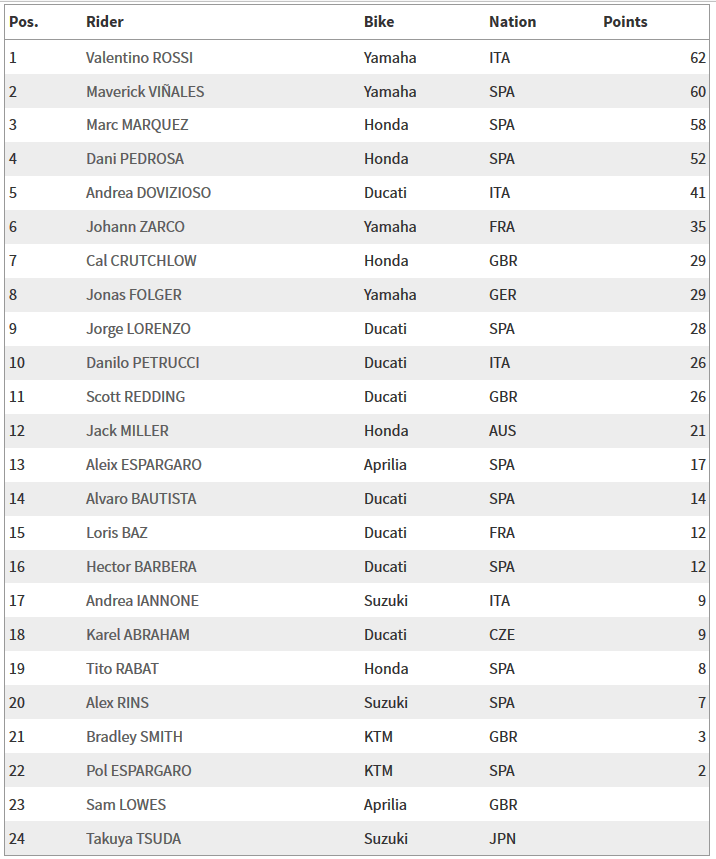This screenshot has height=859, width=716.
Task: Click the 62 points value for Rossi
Action: click(698, 58)
